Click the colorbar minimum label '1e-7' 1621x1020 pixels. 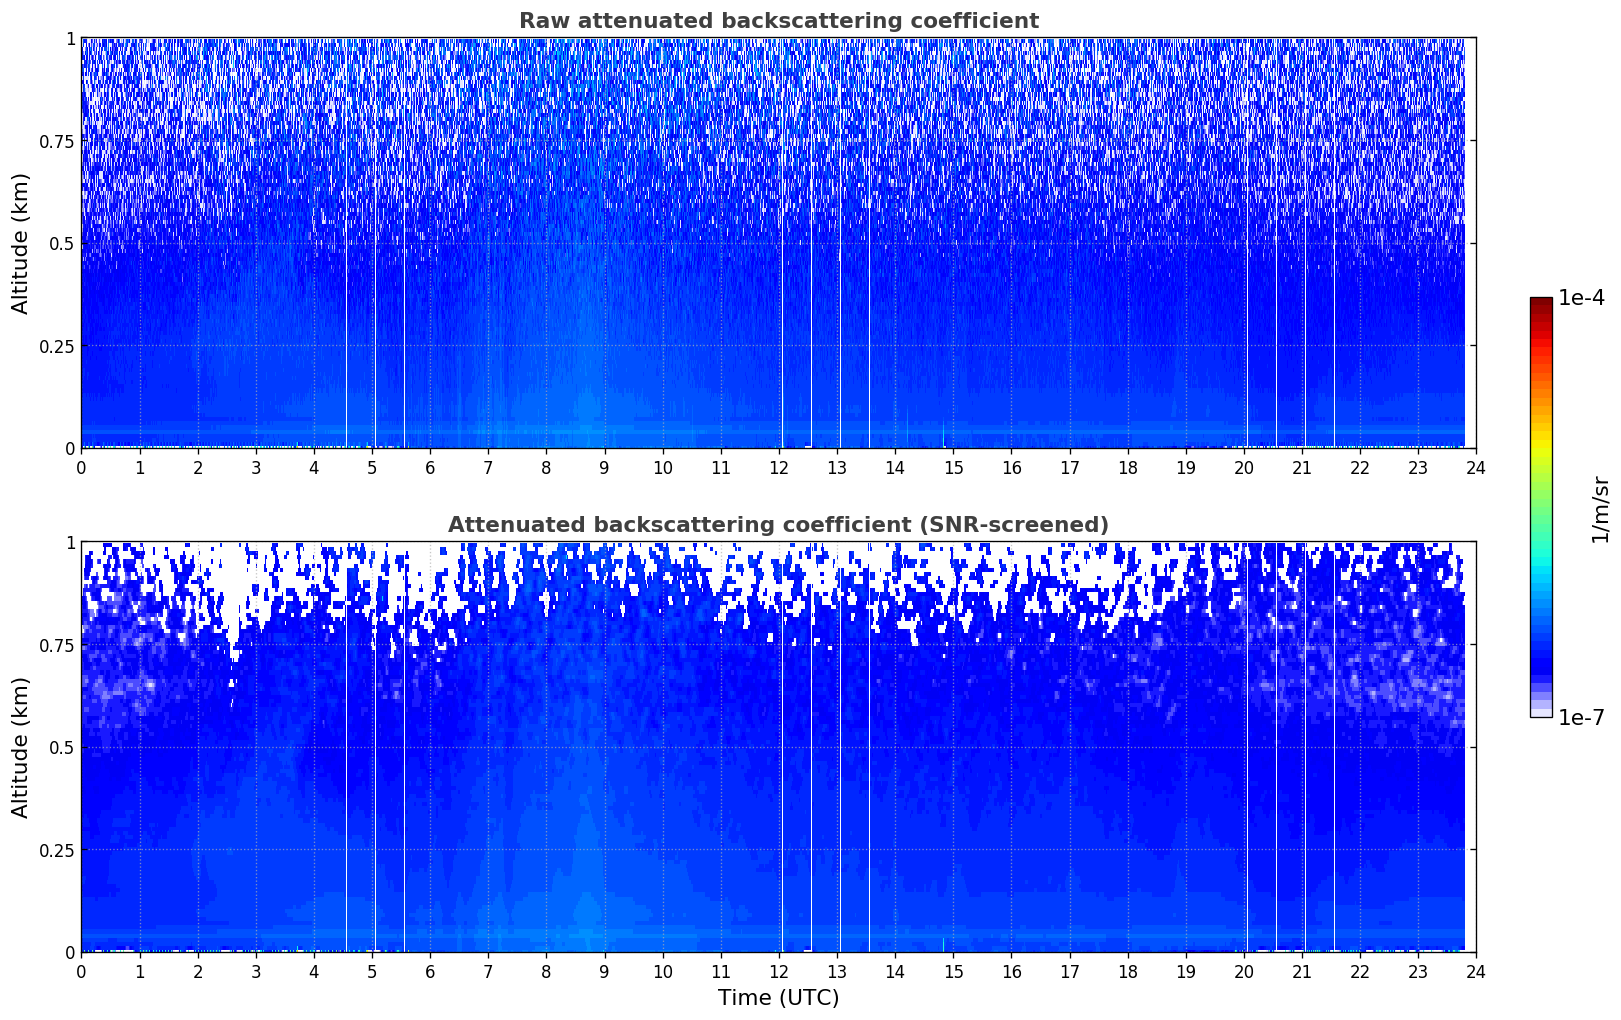(1581, 717)
